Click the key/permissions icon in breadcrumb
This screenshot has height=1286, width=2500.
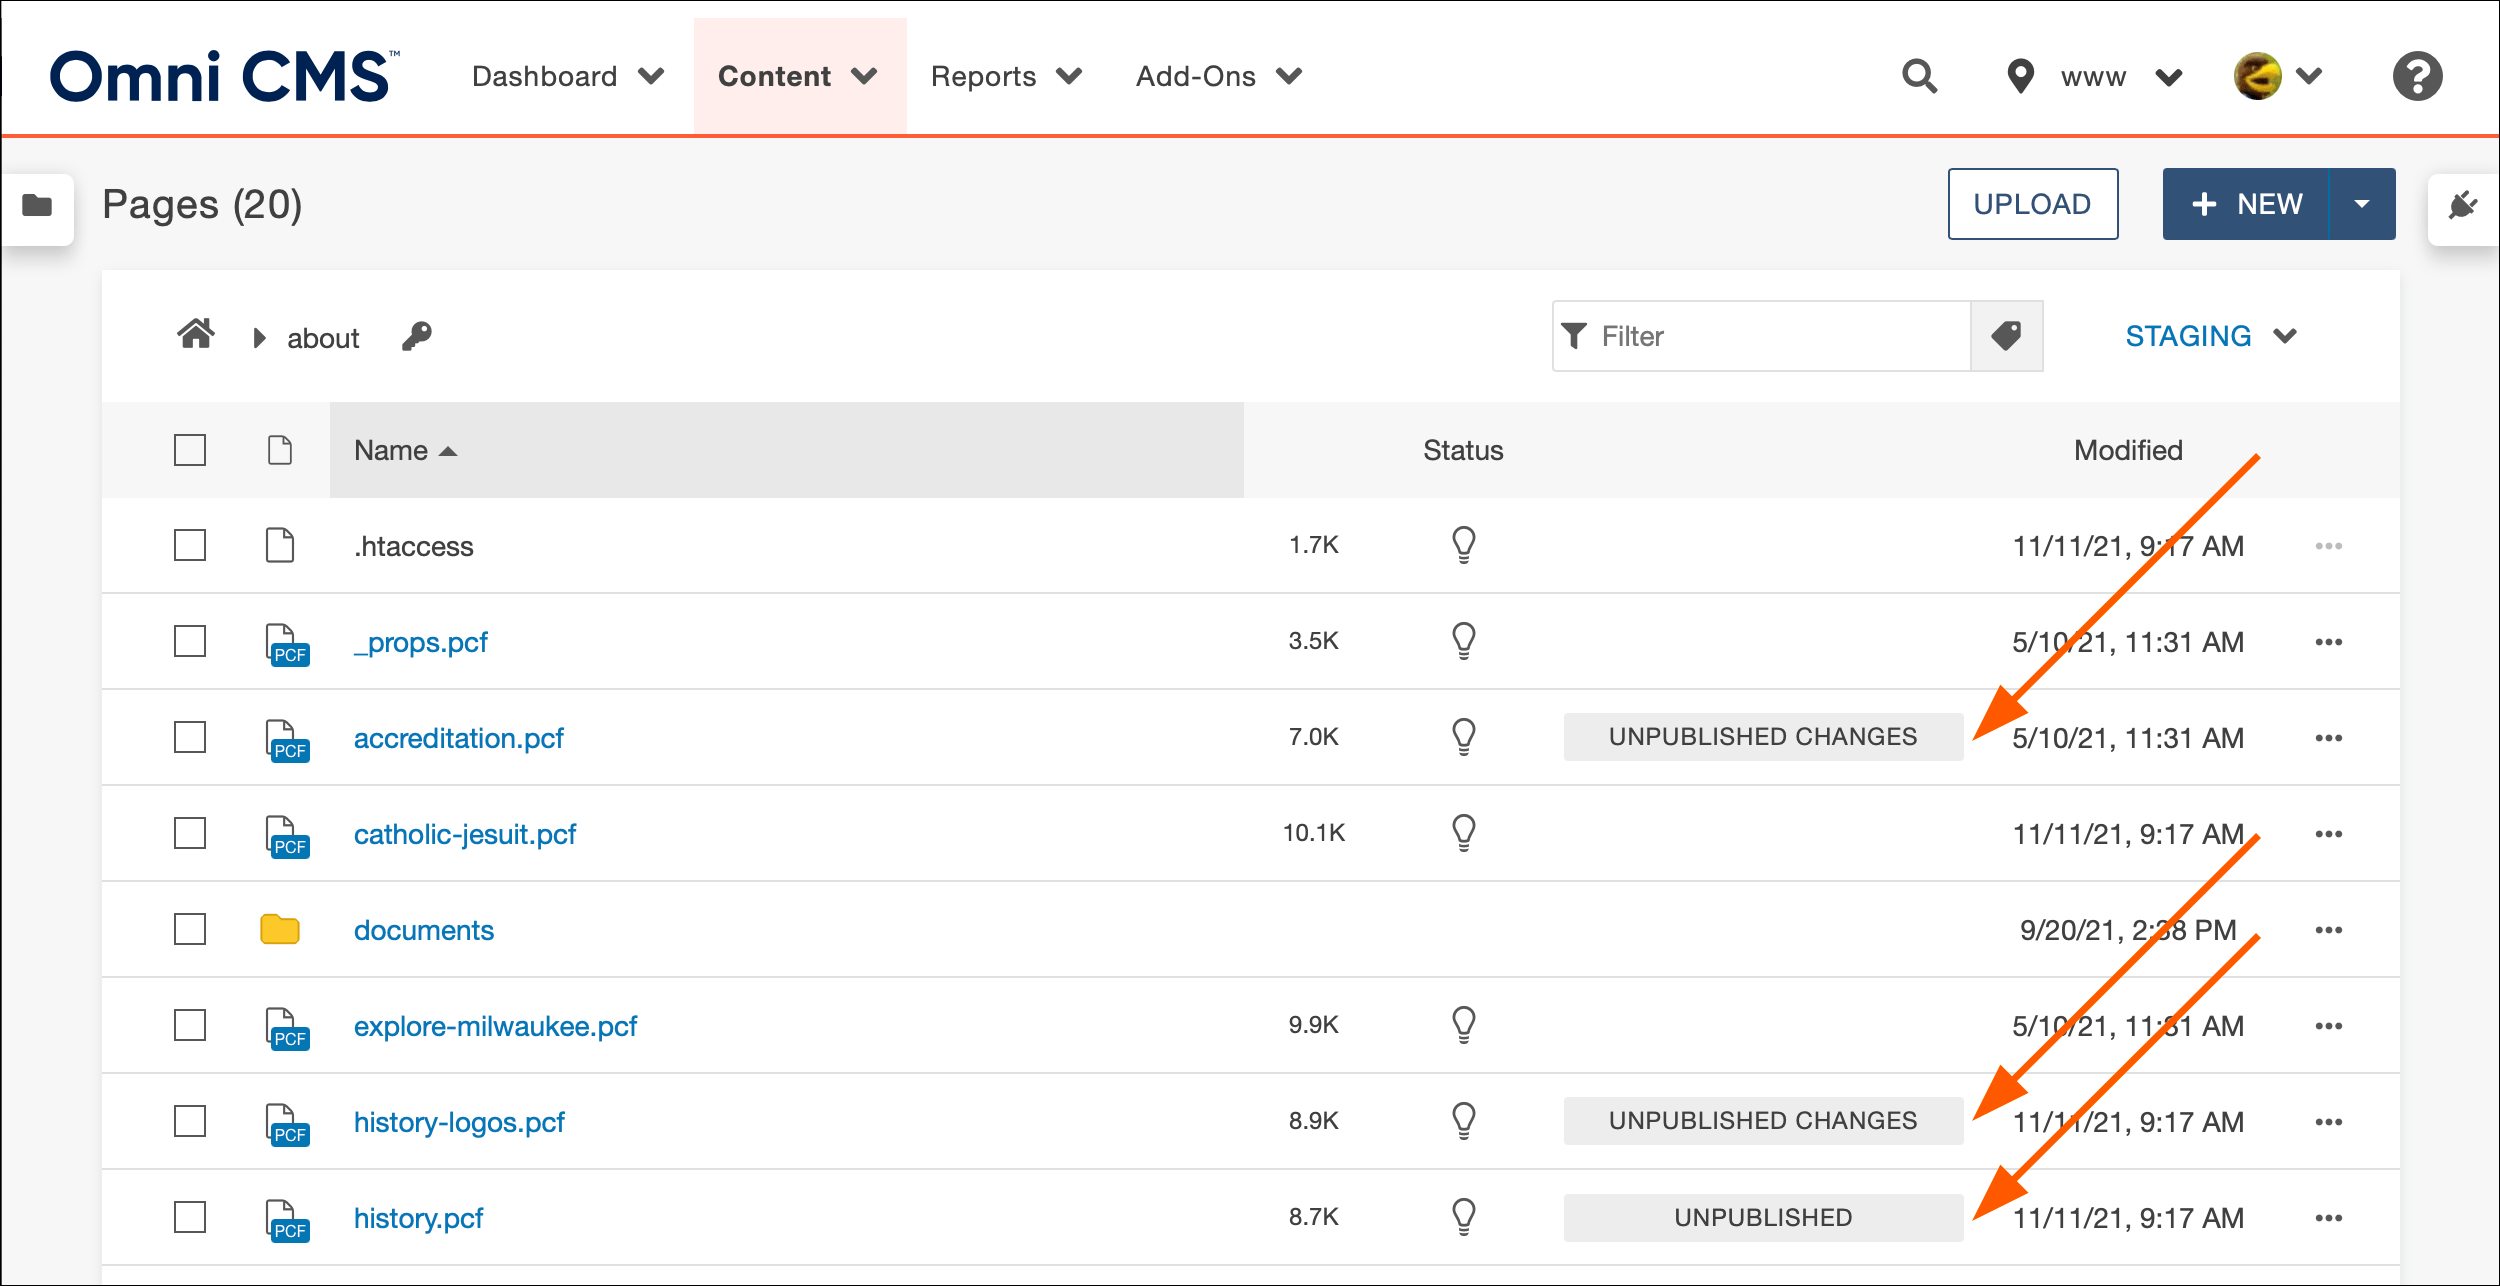coord(413,336)
